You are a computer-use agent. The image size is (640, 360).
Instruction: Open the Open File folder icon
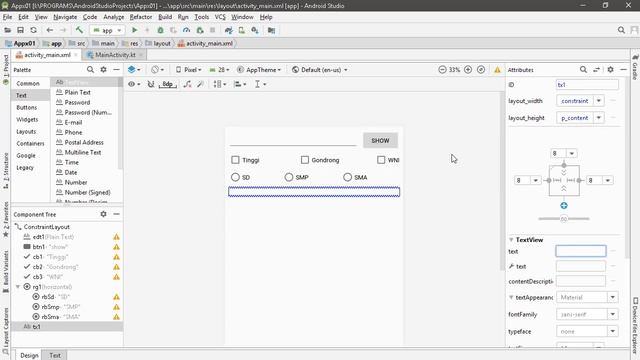[x=7, y=30]
